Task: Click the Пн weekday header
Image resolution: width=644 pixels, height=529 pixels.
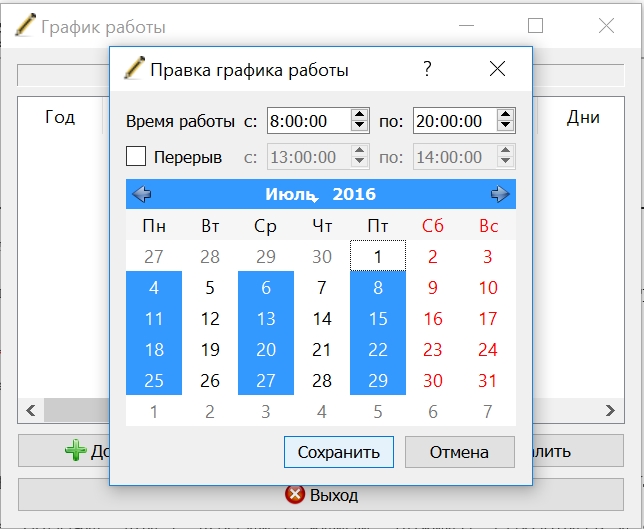Action: pyautogui.click(x=154, y=225)
